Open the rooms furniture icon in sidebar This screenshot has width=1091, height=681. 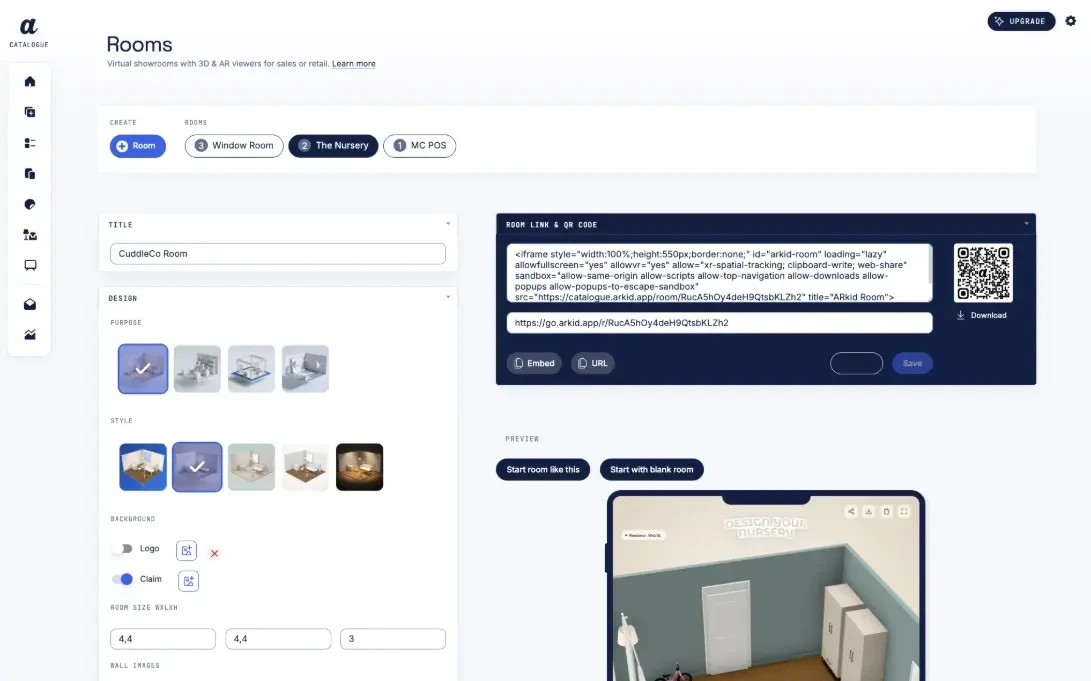(30, 234)
